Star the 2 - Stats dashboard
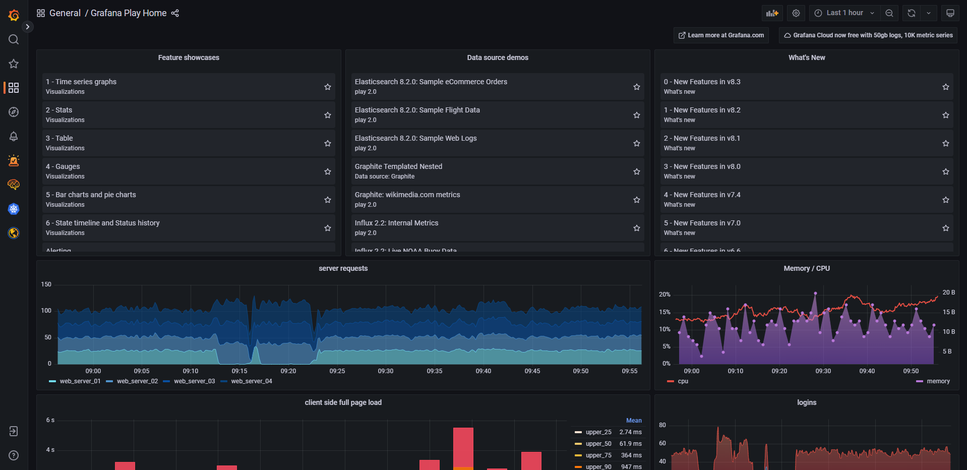This screenshot has width=967, height=470. coord(327,115)
